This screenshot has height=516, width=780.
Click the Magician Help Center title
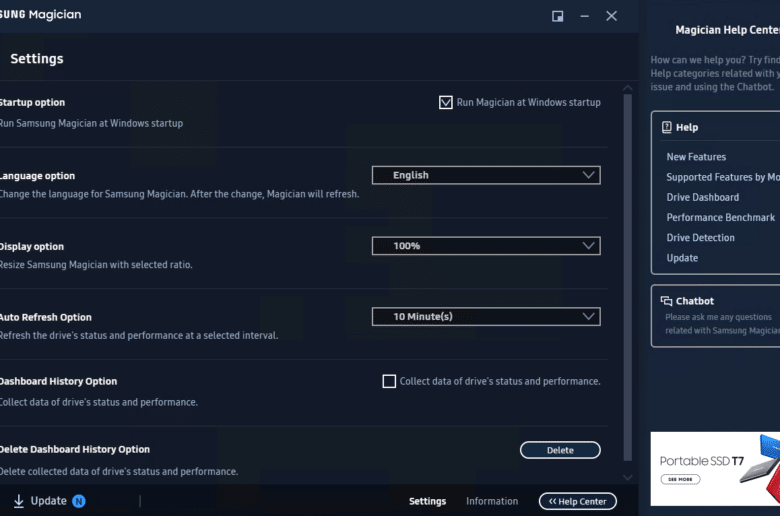[727, 30]
